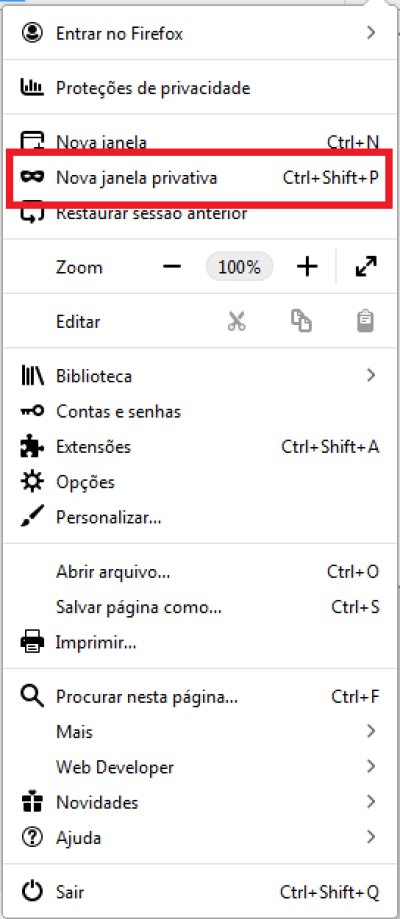Expand the Web Developer submenu chevron
400x919 pixels.
[x=370, y=766]
